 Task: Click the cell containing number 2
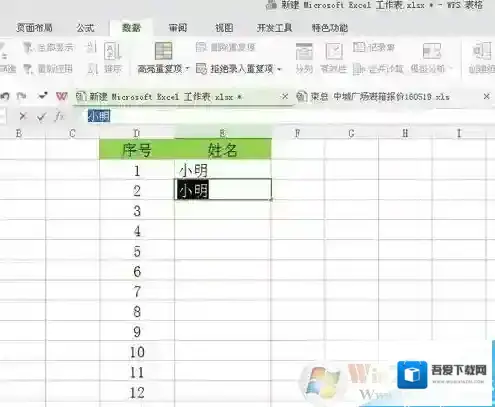(137, 190)
